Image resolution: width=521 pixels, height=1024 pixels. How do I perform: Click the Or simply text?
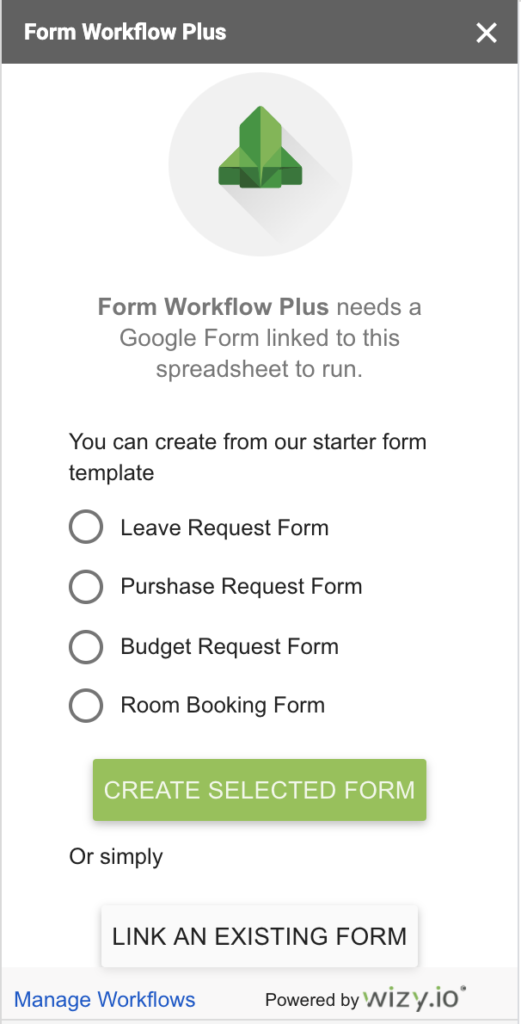116,856
